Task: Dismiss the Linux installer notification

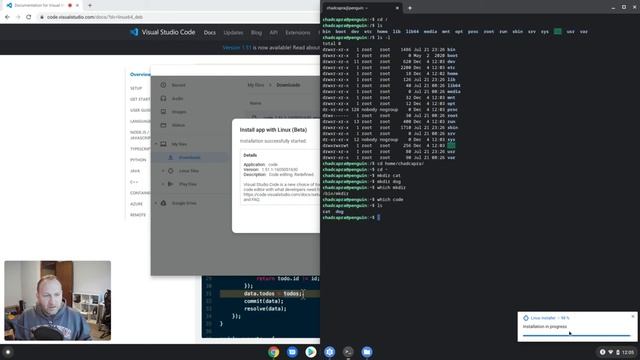Action: [x=633, y=316]
